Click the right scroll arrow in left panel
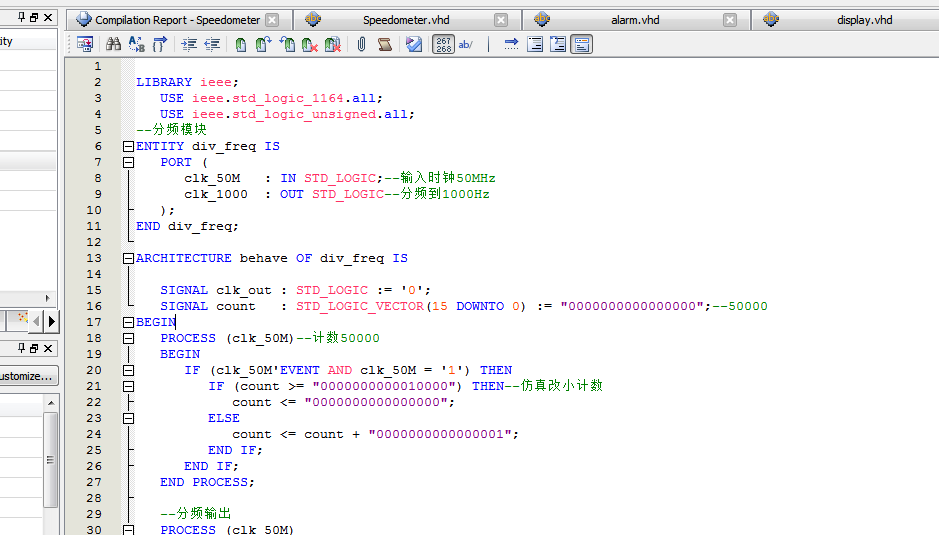The height and width of the screenshot is (535, 939). click(x=52, y=321)
